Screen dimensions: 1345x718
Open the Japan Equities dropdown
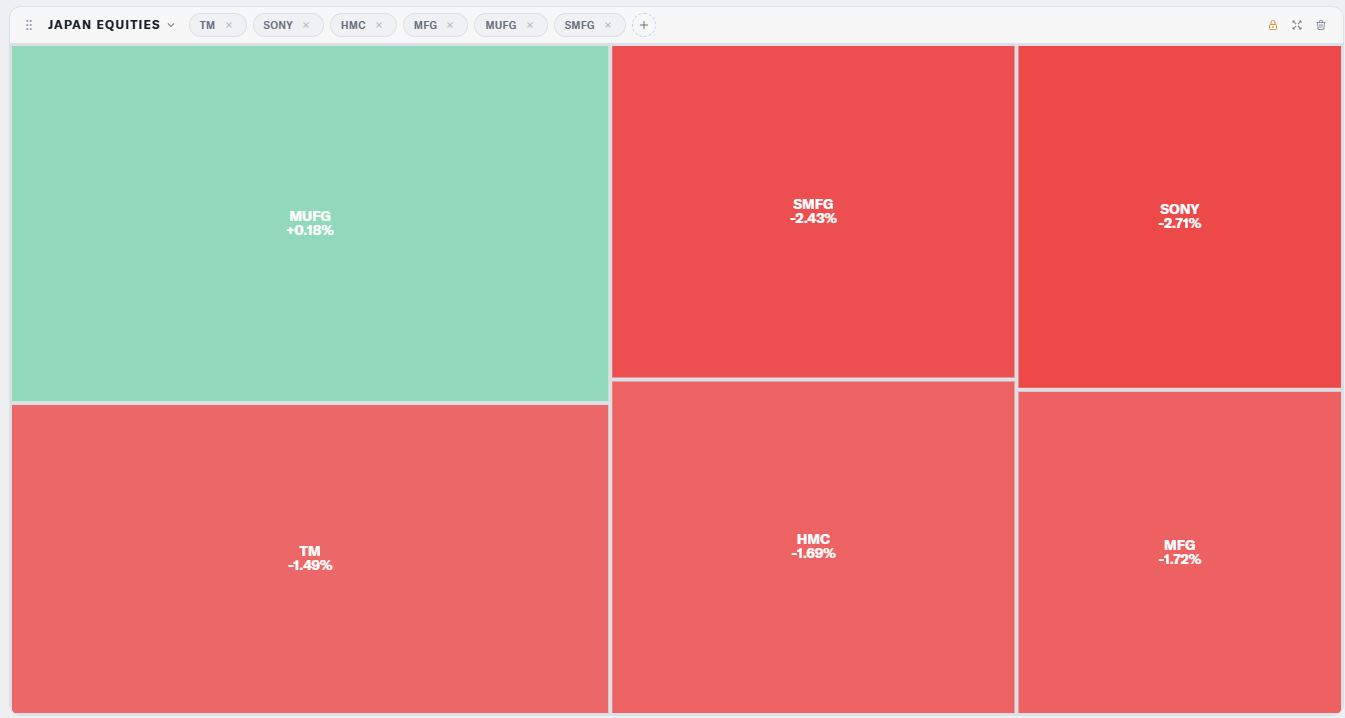coord(111,25)
